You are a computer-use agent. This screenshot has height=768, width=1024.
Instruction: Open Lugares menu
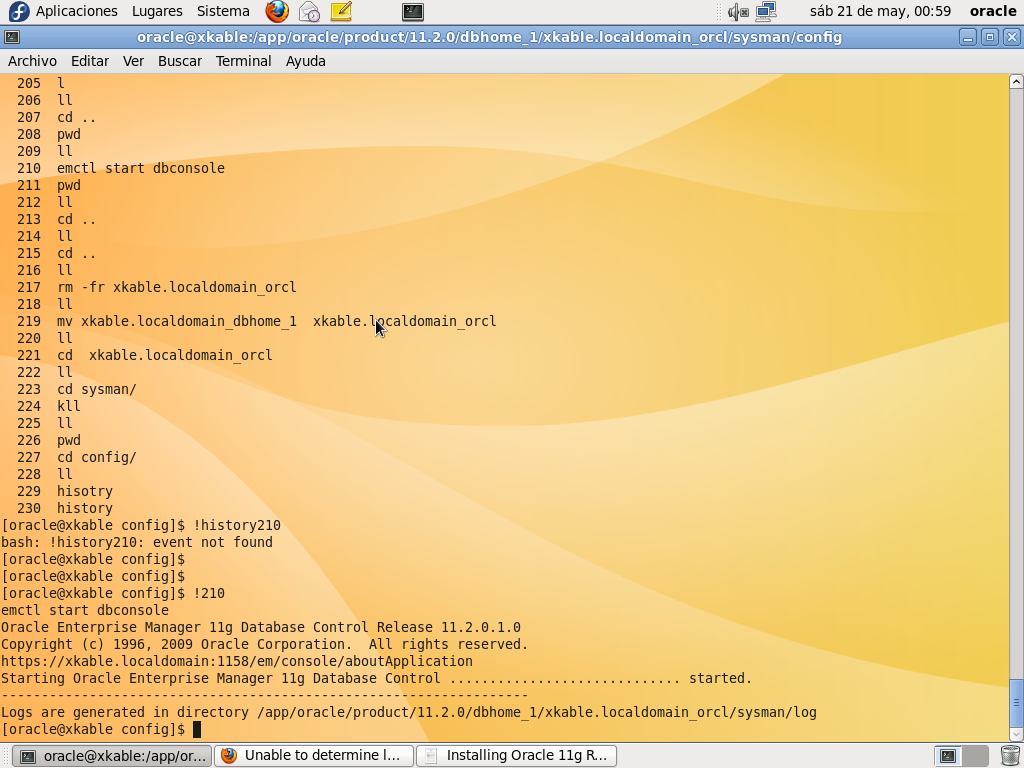157,11
